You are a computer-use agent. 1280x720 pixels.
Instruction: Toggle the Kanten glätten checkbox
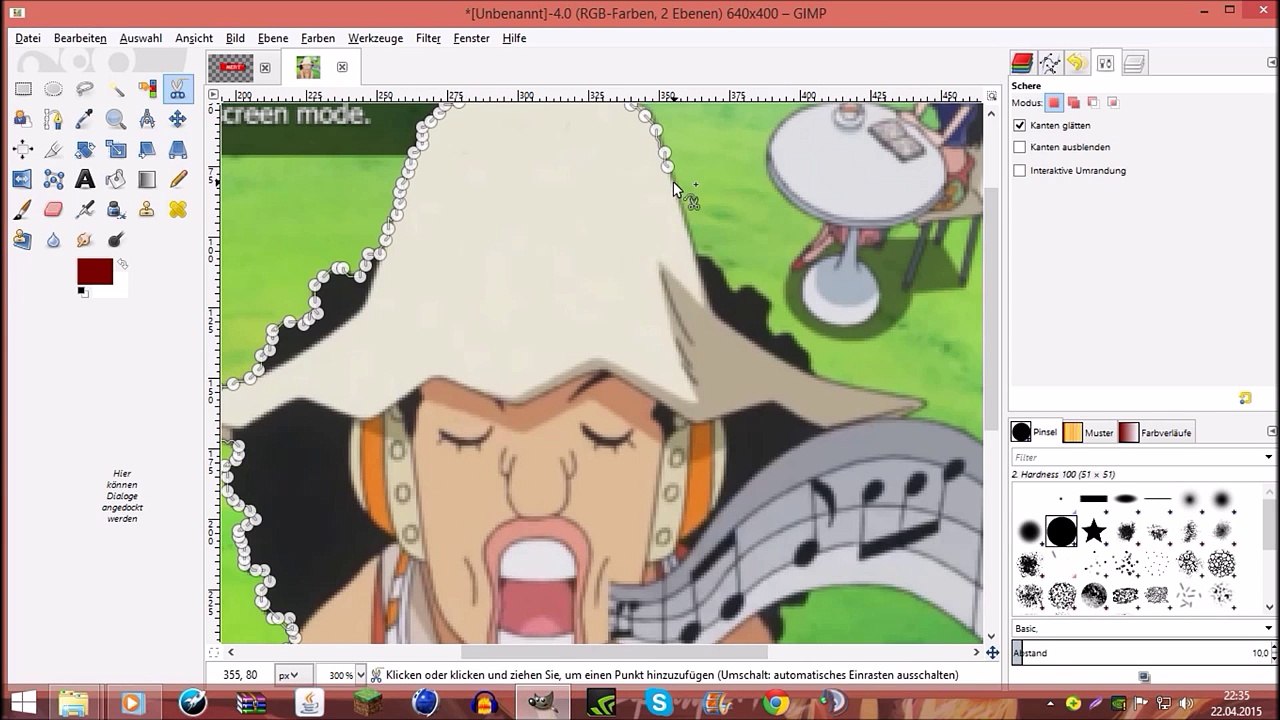point(1020,125)
